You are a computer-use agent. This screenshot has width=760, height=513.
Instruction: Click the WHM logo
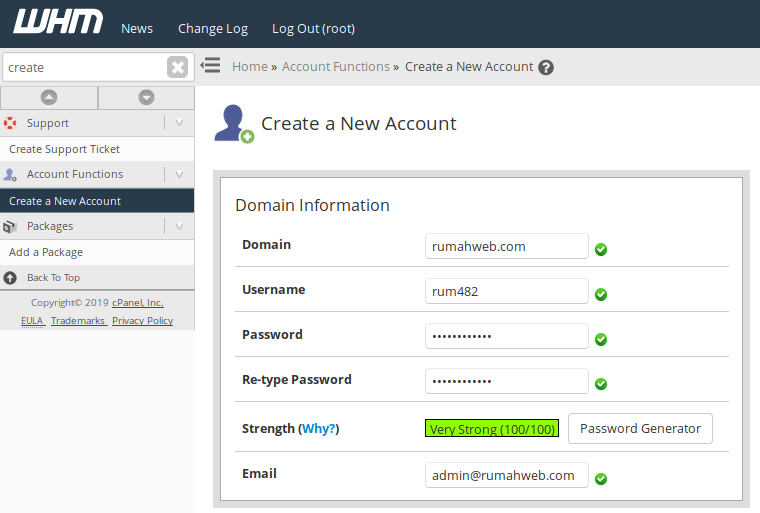[58, 22]
